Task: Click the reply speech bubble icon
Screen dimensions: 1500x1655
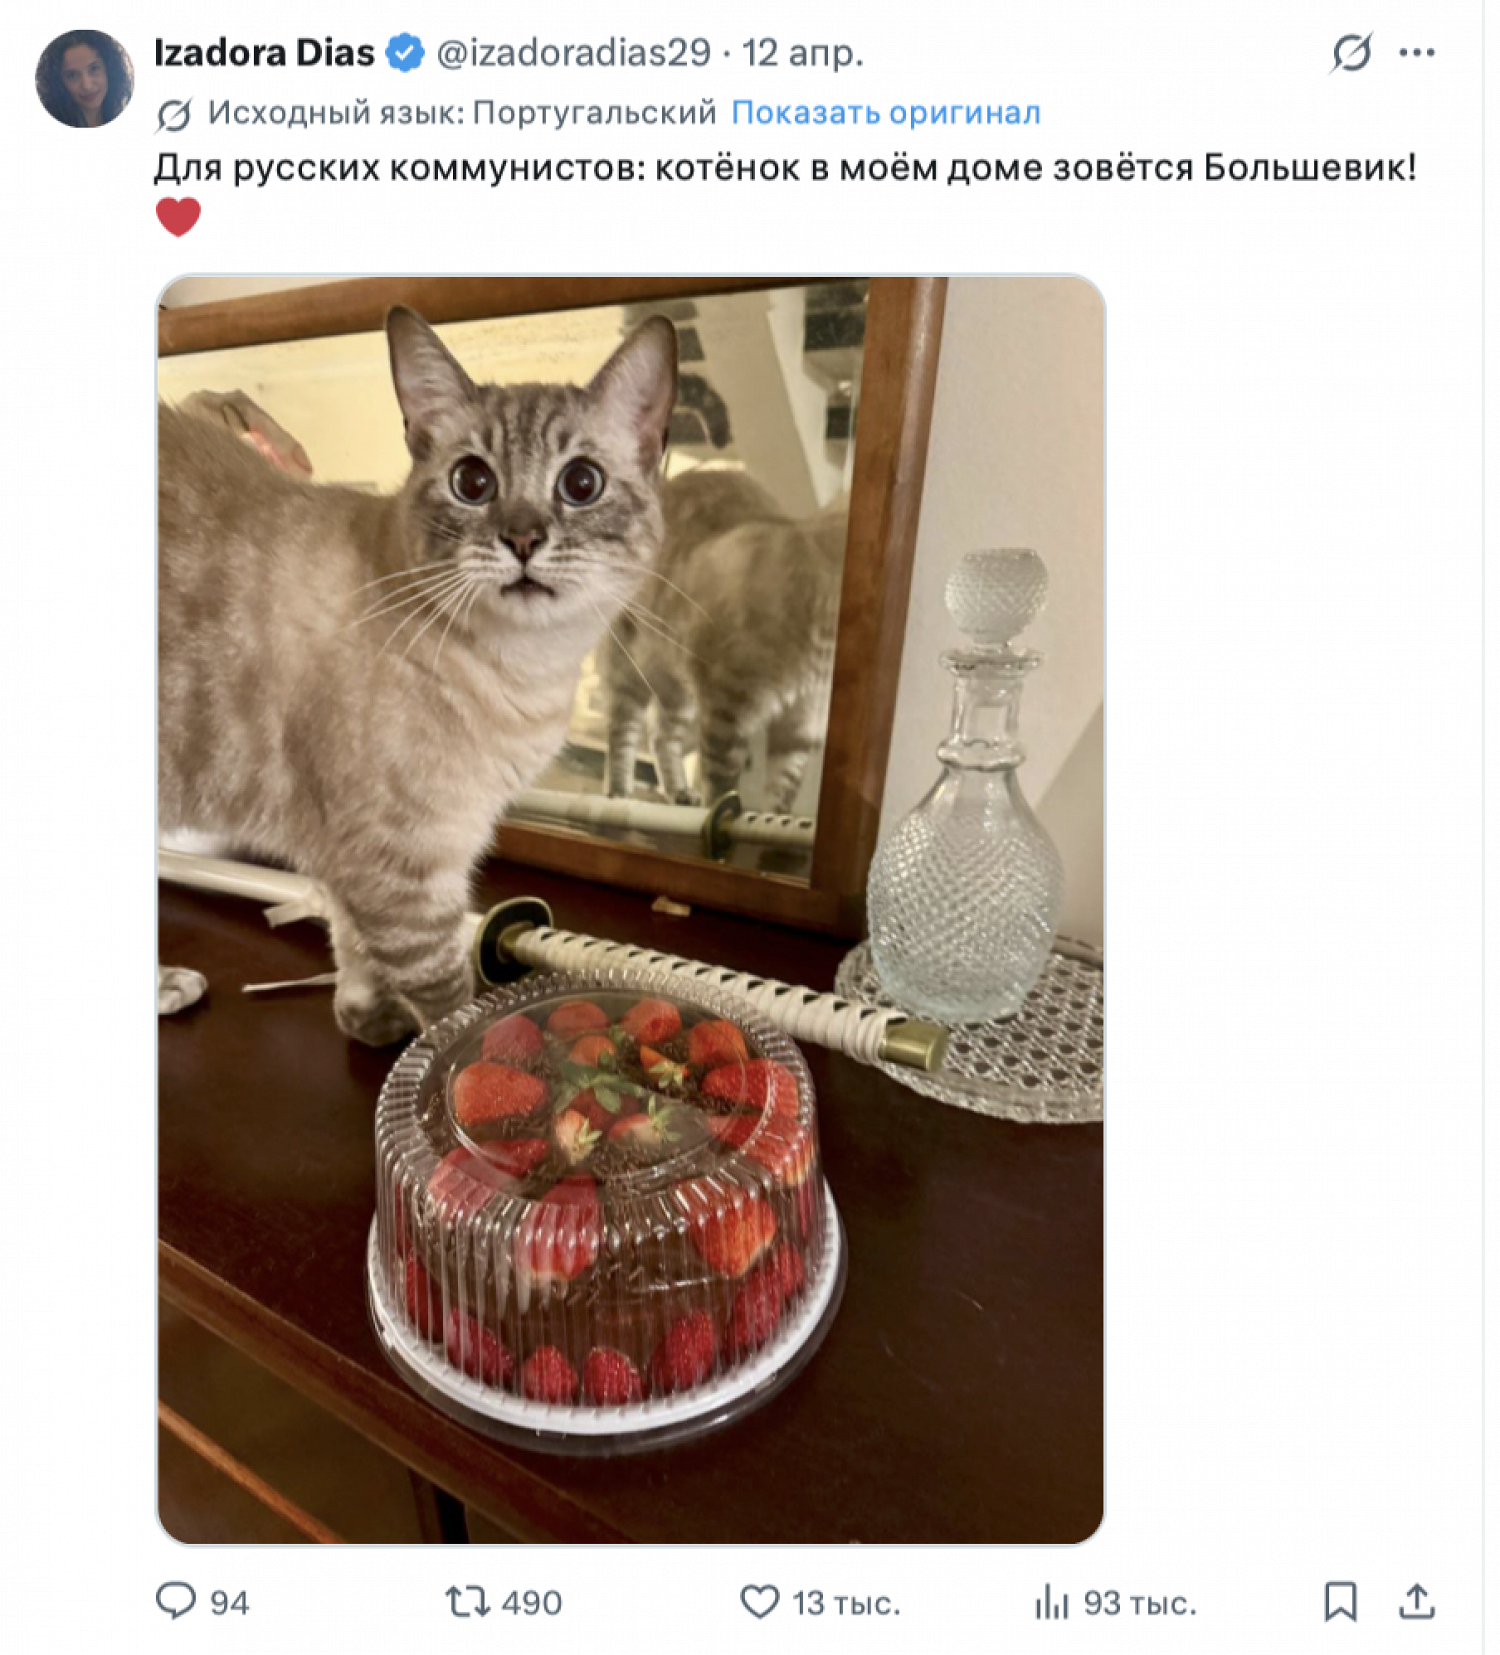Action: click(x=176, y=1601)
